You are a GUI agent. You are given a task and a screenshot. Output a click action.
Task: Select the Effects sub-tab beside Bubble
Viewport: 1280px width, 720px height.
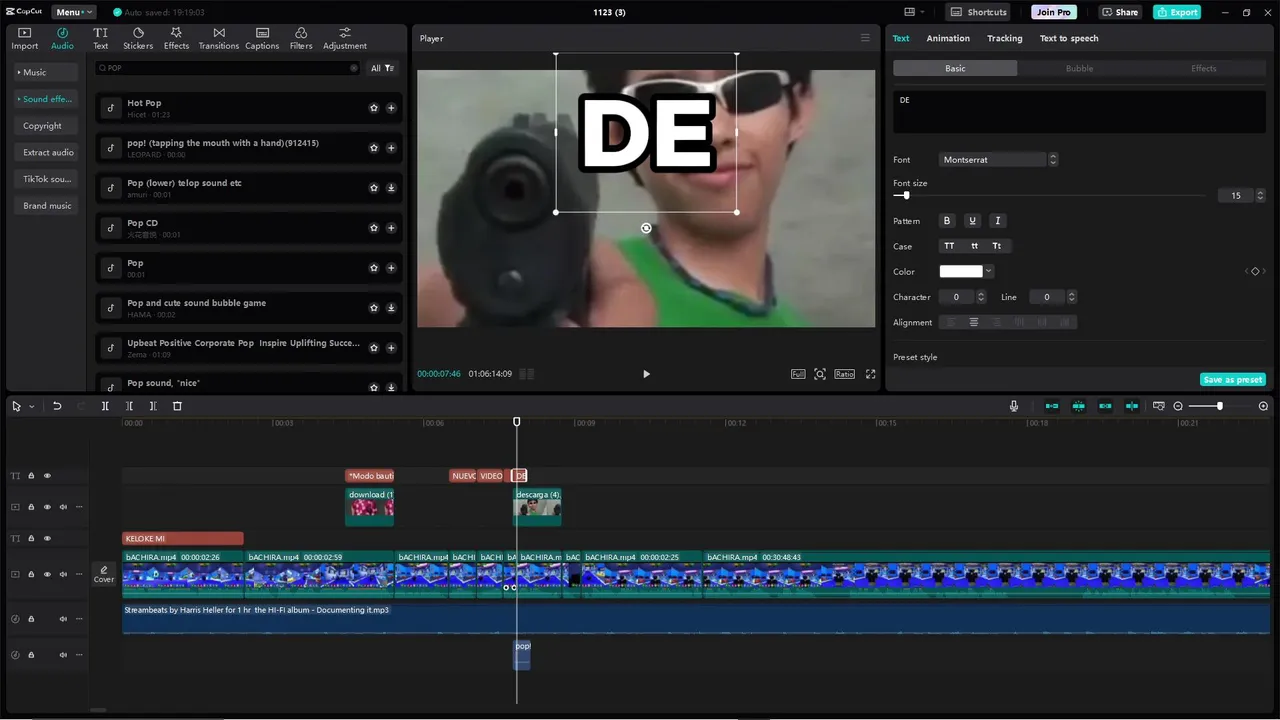[x=1203, y=68]
